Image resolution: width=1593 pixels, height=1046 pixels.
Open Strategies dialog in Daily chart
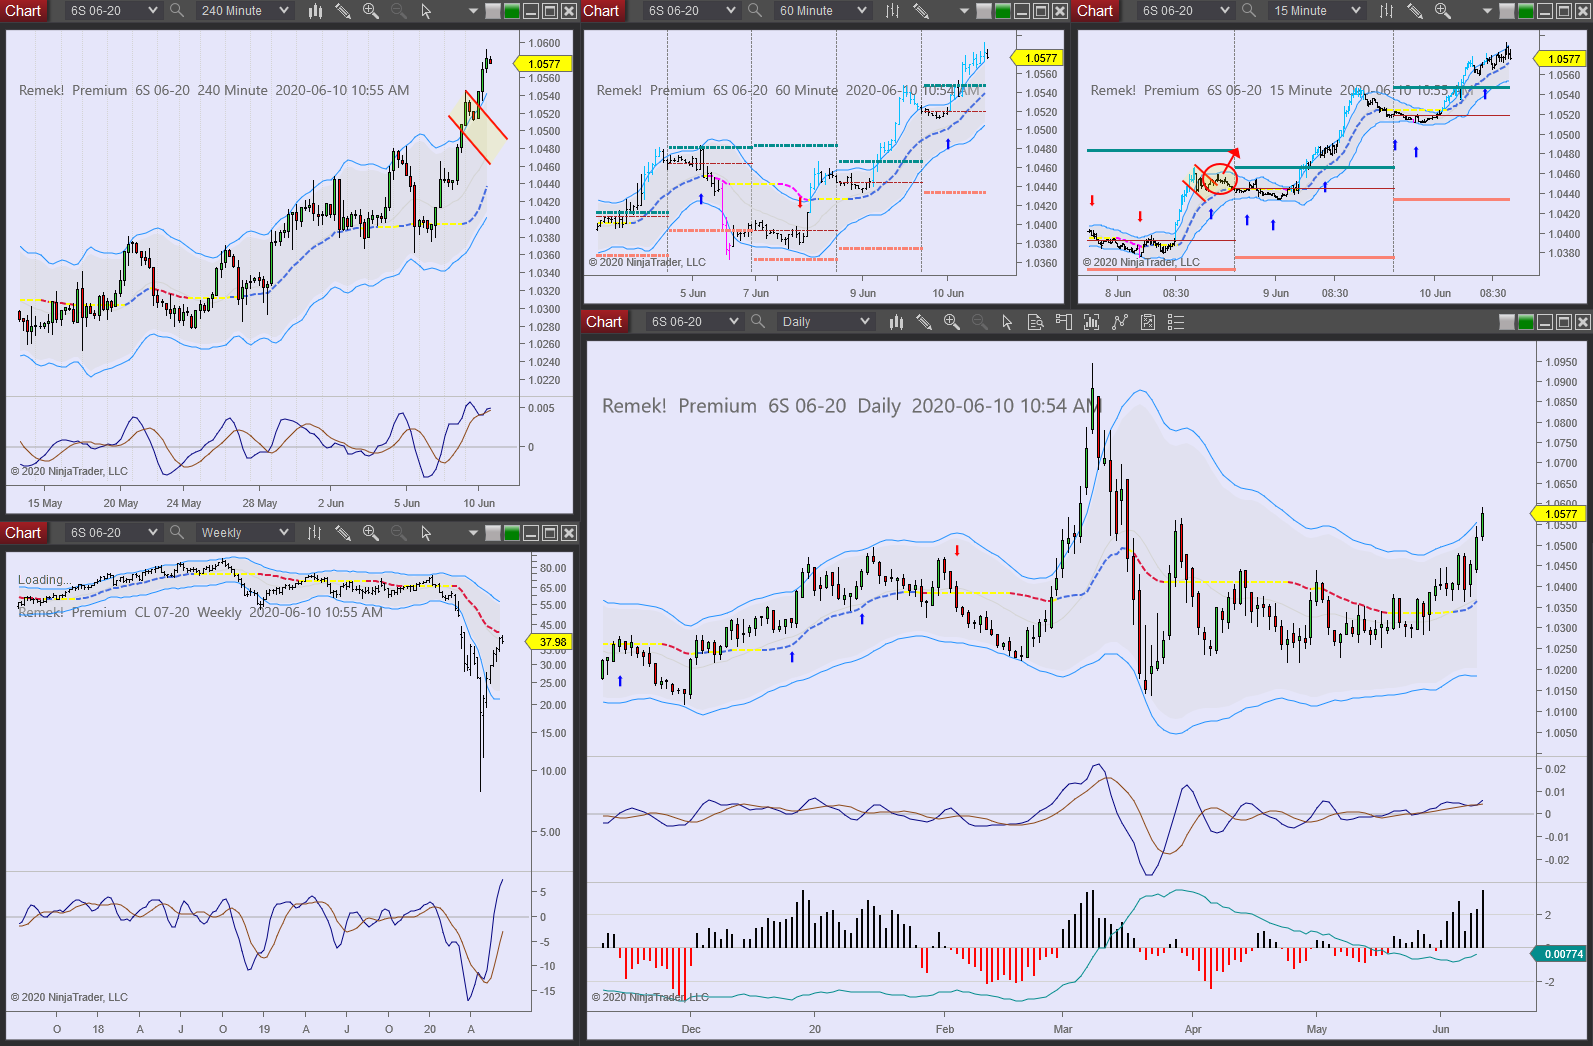coord(1148,322)
